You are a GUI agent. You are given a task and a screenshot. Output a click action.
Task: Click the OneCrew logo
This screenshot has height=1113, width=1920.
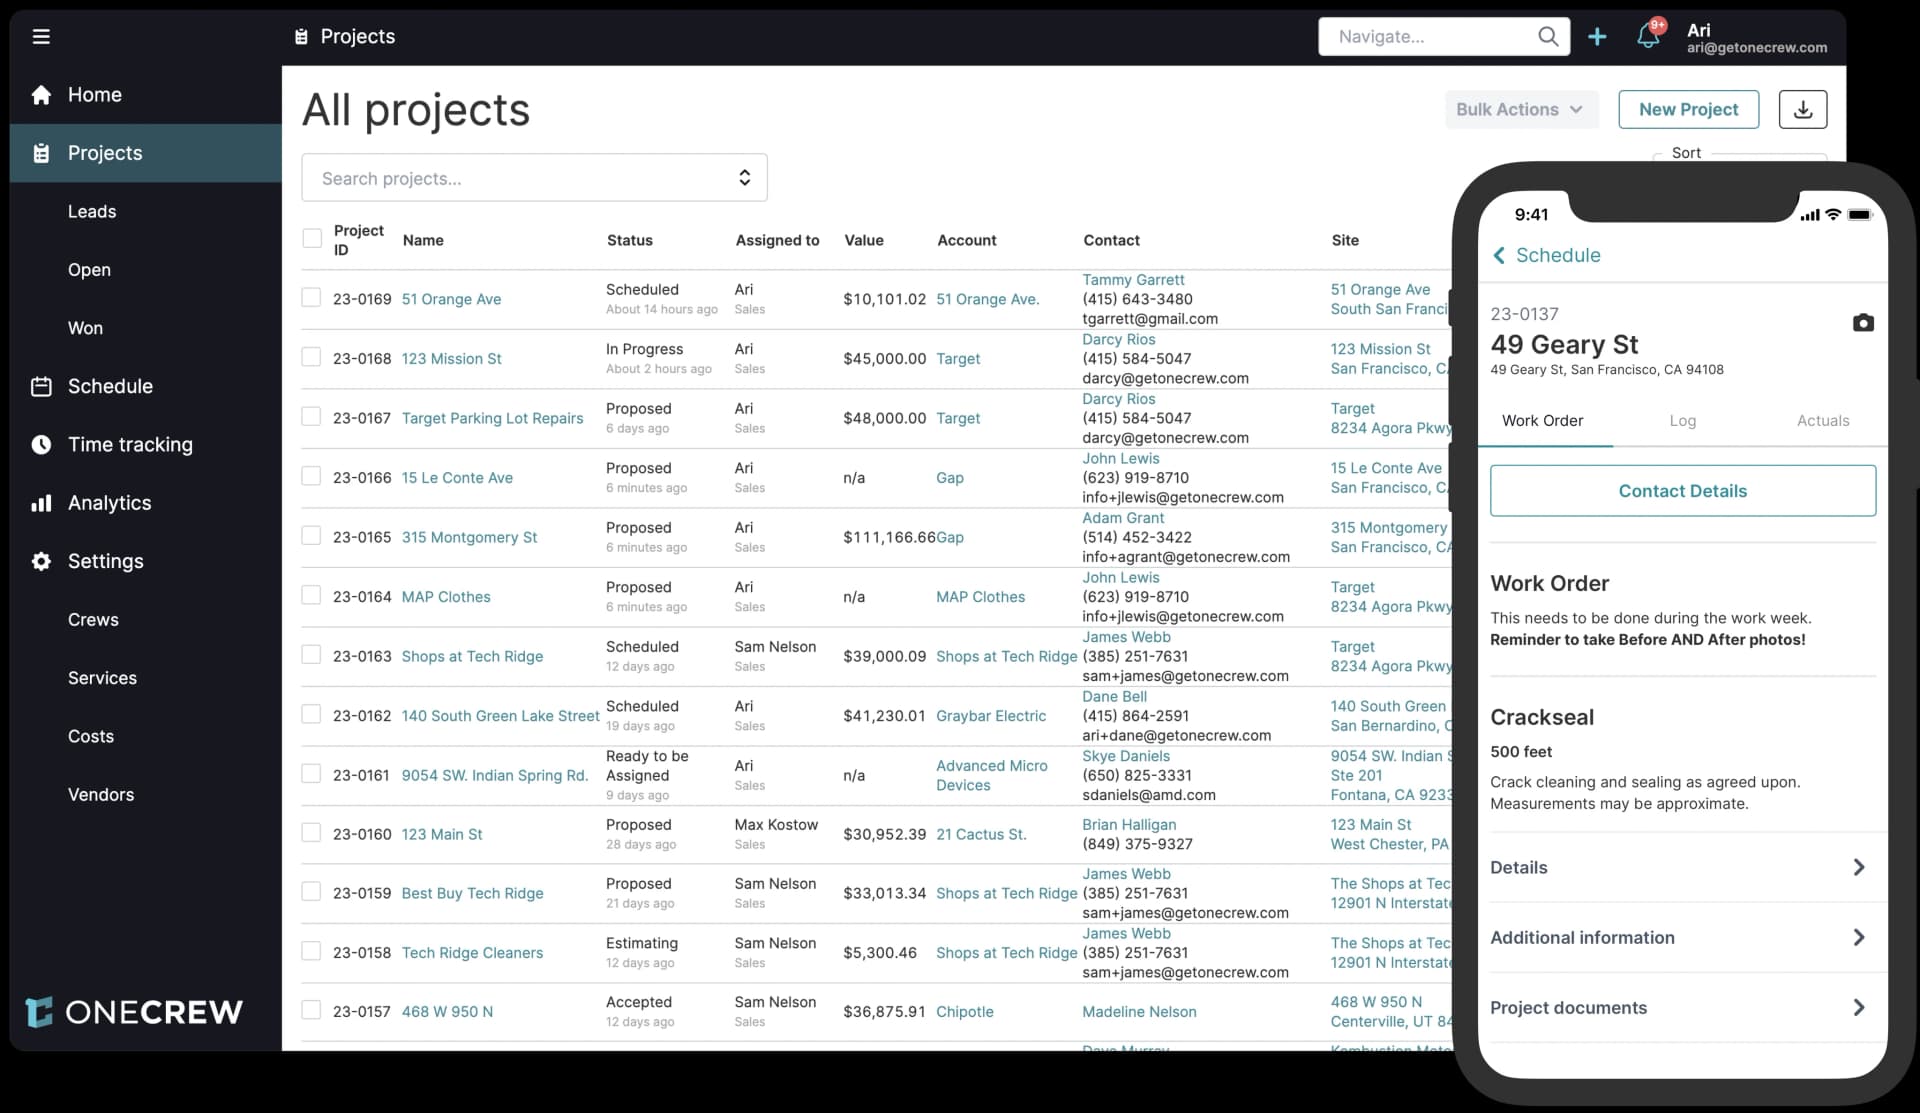pos(134,1012)
